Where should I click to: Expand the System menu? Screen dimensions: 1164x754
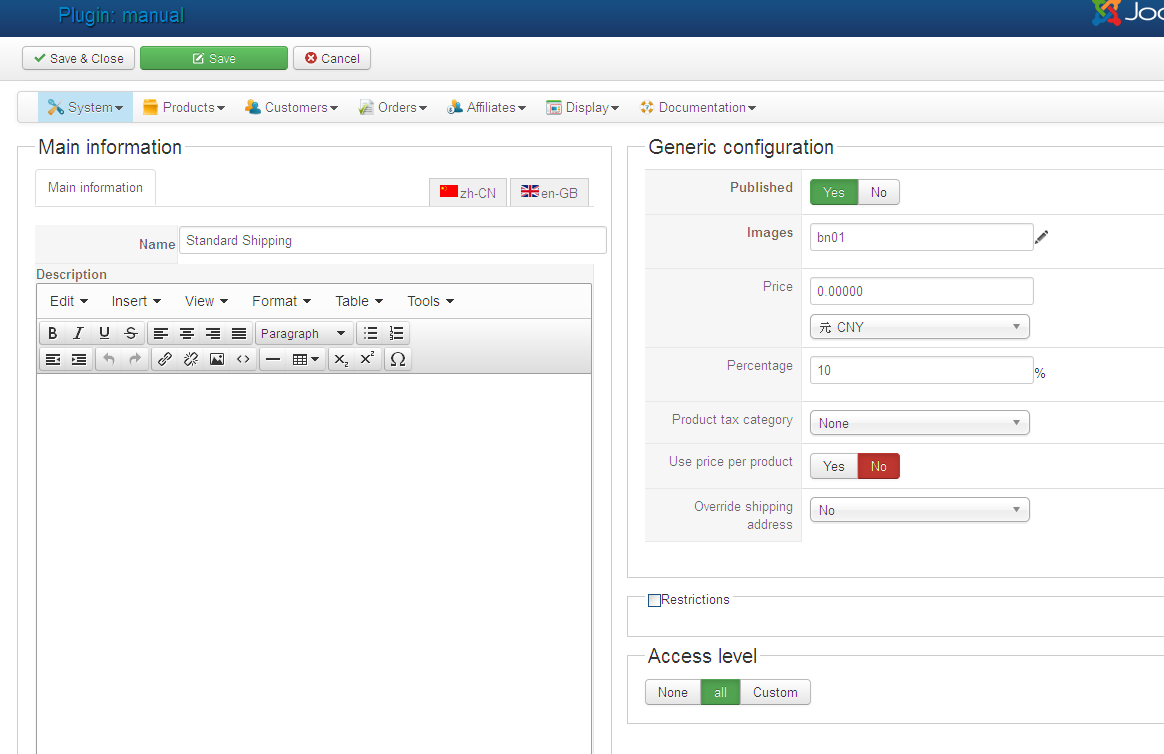point(85,108)
